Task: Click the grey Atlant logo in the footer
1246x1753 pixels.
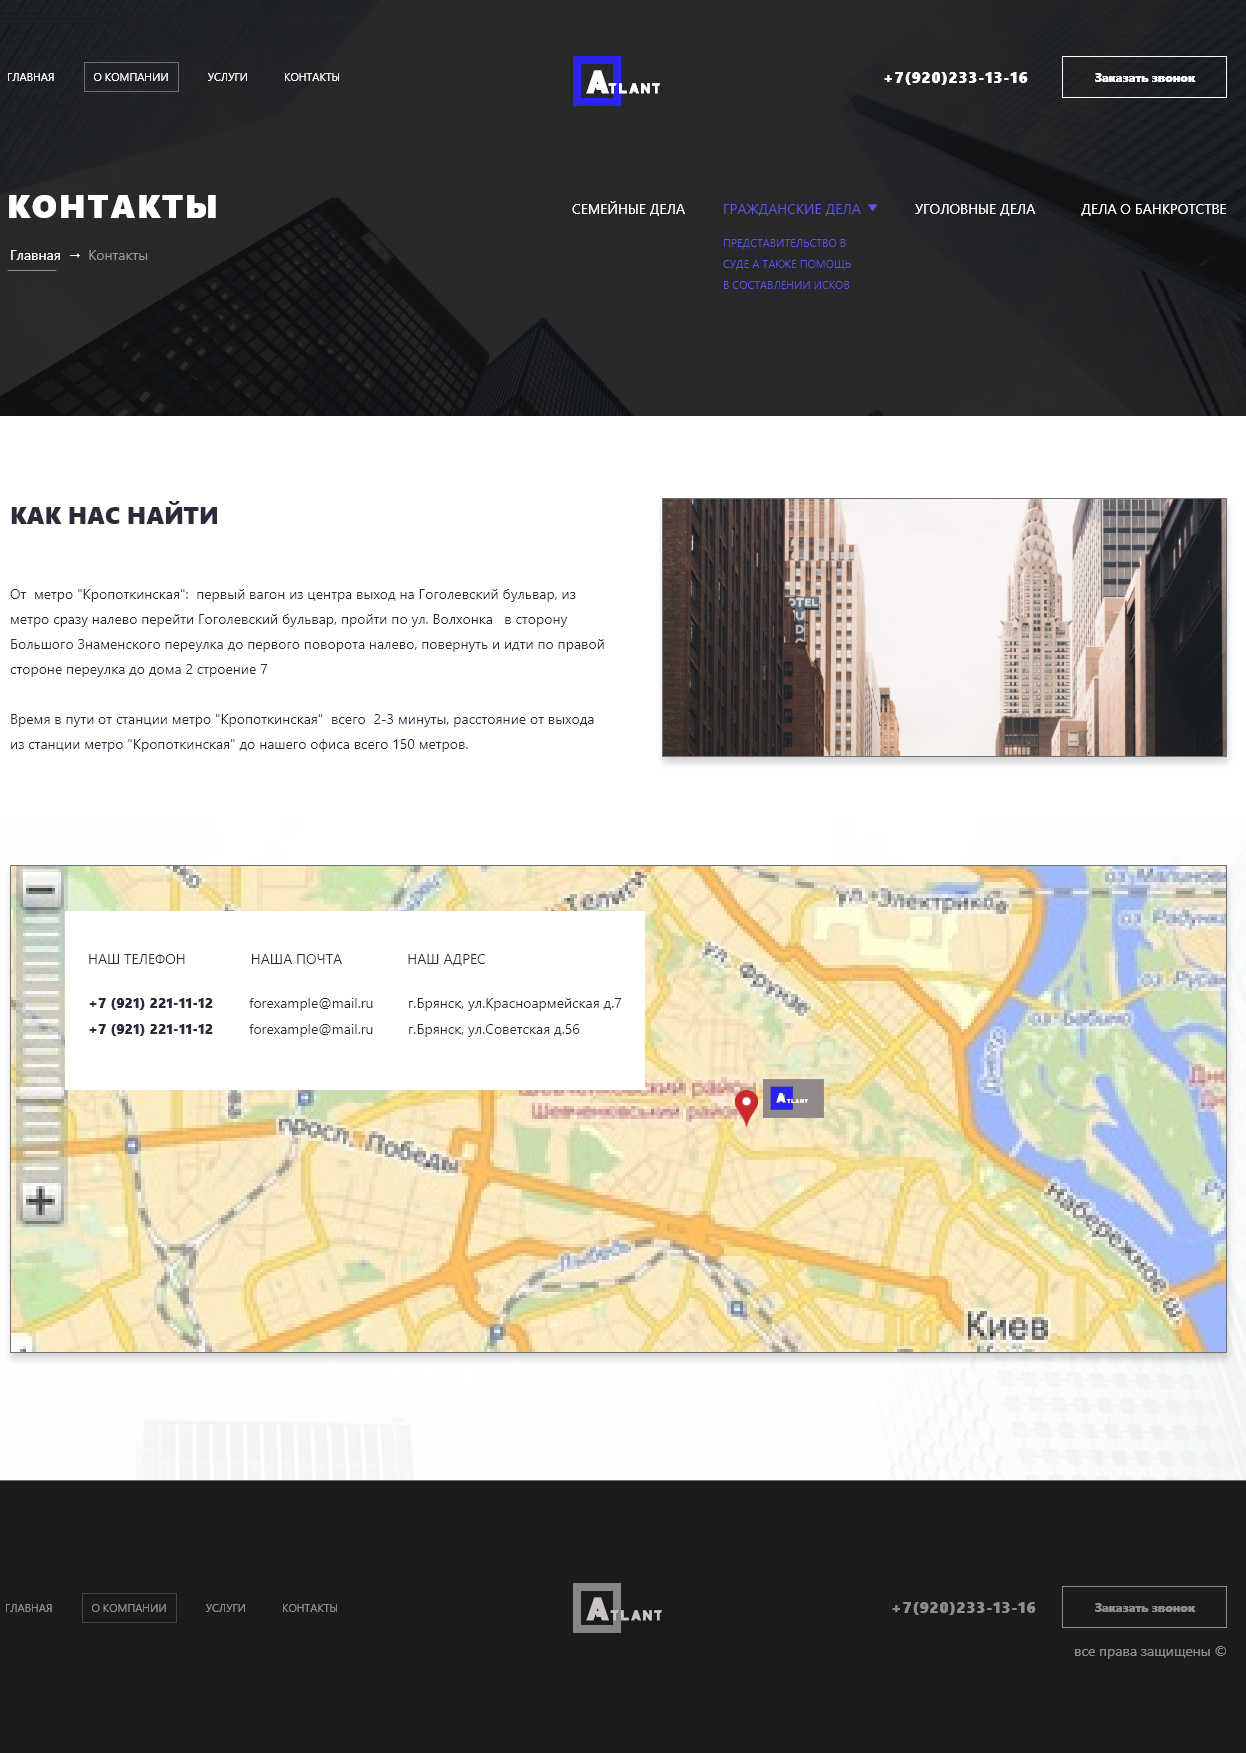Action: [x=617, y=1608]
